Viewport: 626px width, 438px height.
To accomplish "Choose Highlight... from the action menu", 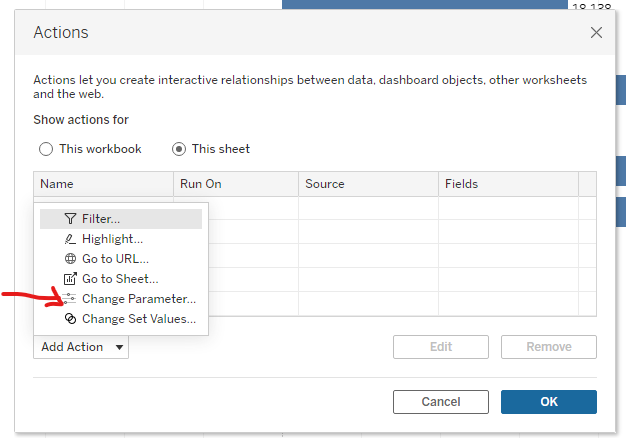I will click(x=112, y=239).
